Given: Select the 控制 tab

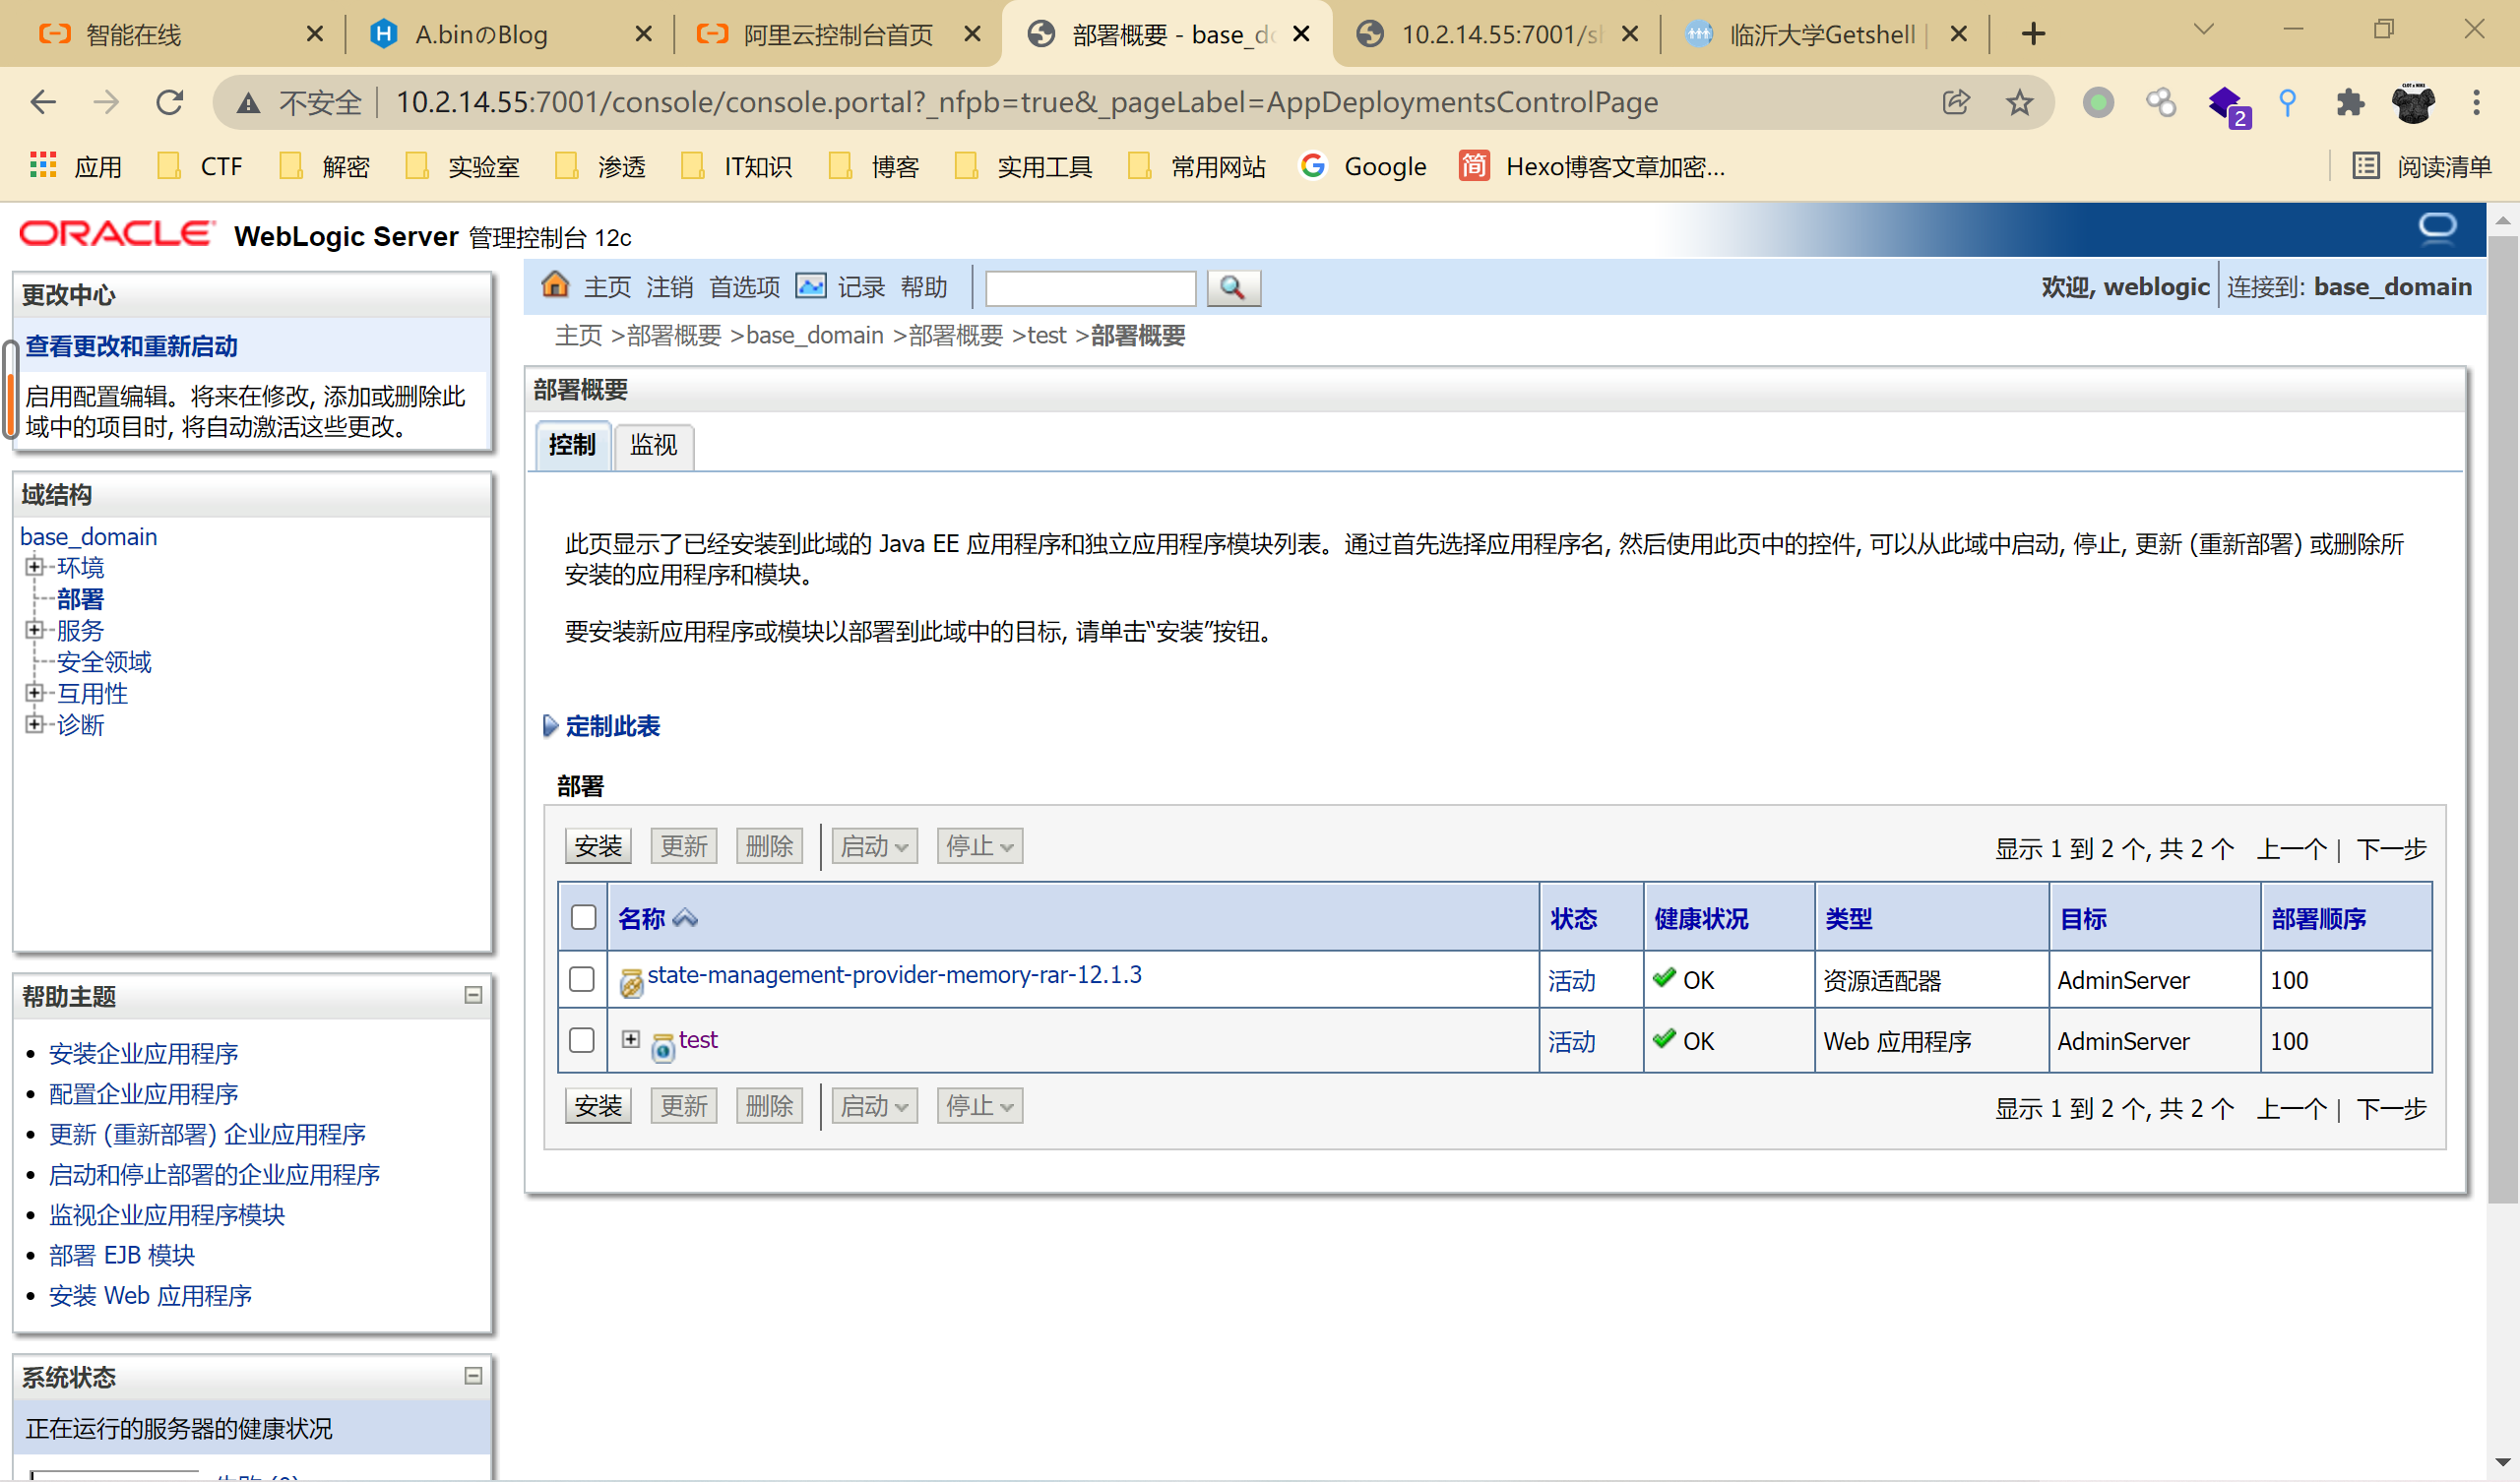Looking at the screenshot, I should click(572, 445).
